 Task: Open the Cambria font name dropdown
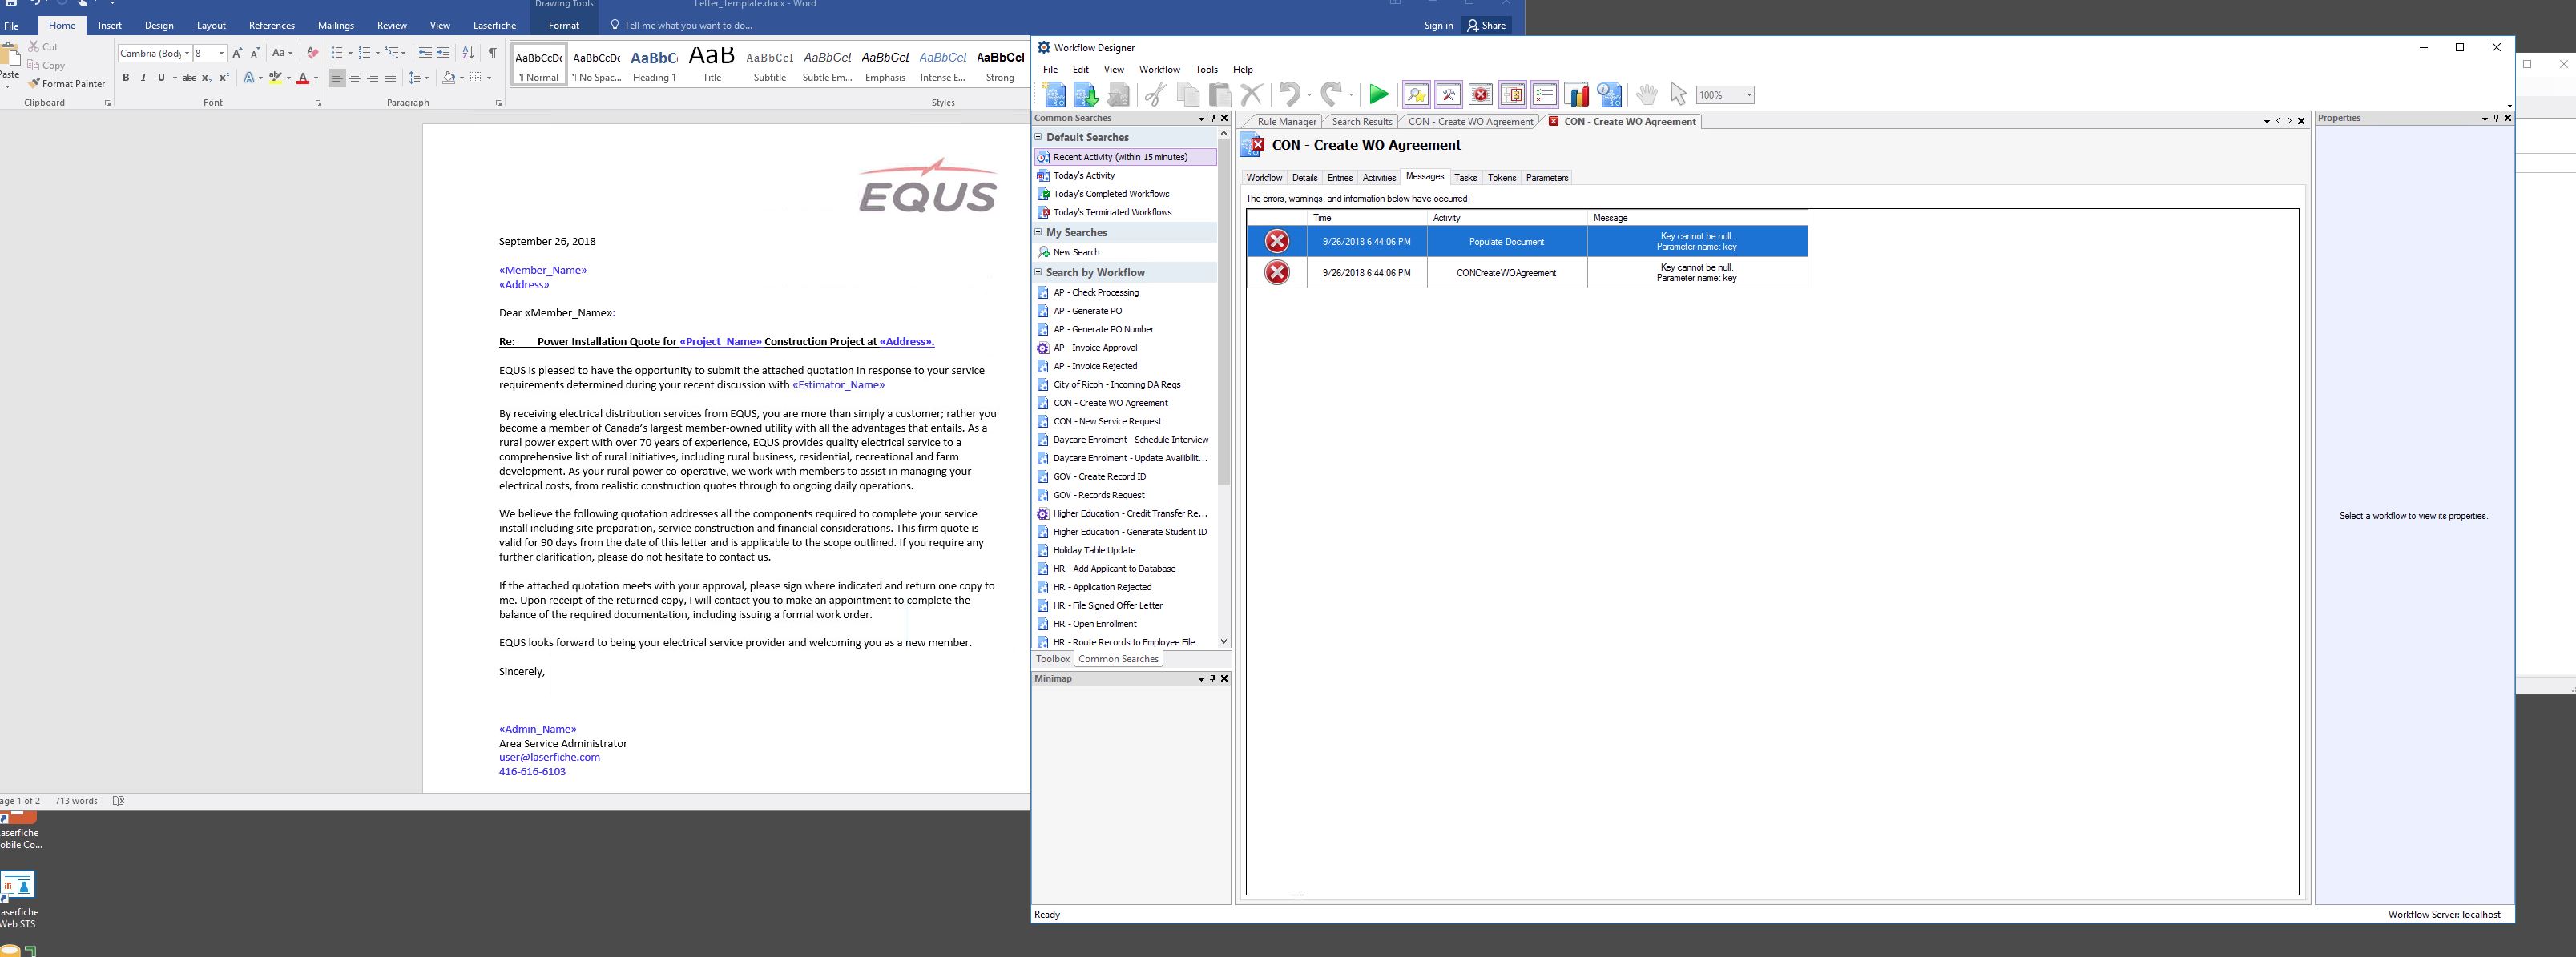pyautogui.click(x=187, y=53)
